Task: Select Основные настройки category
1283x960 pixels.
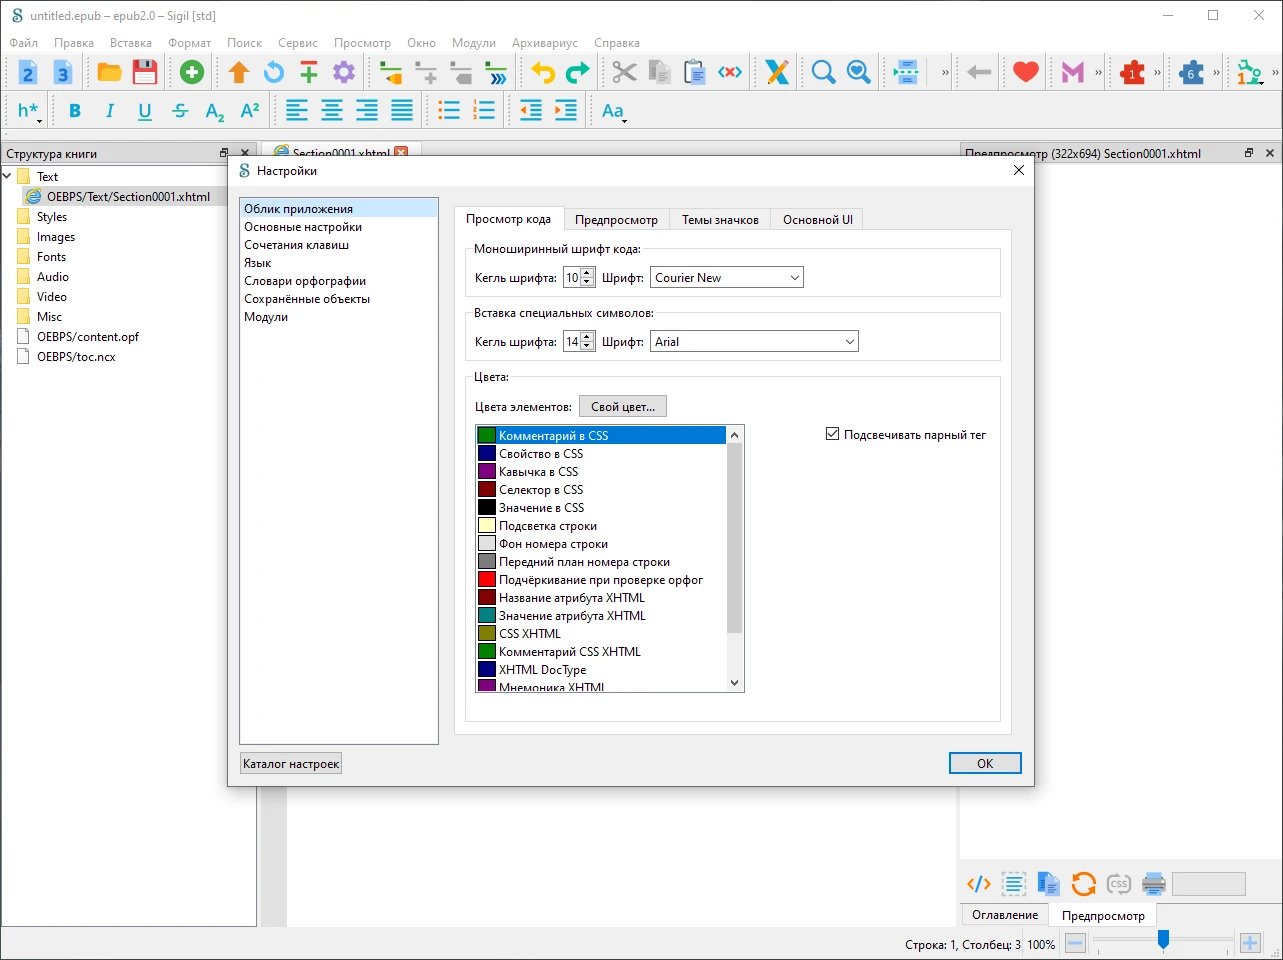Action: 339,227
